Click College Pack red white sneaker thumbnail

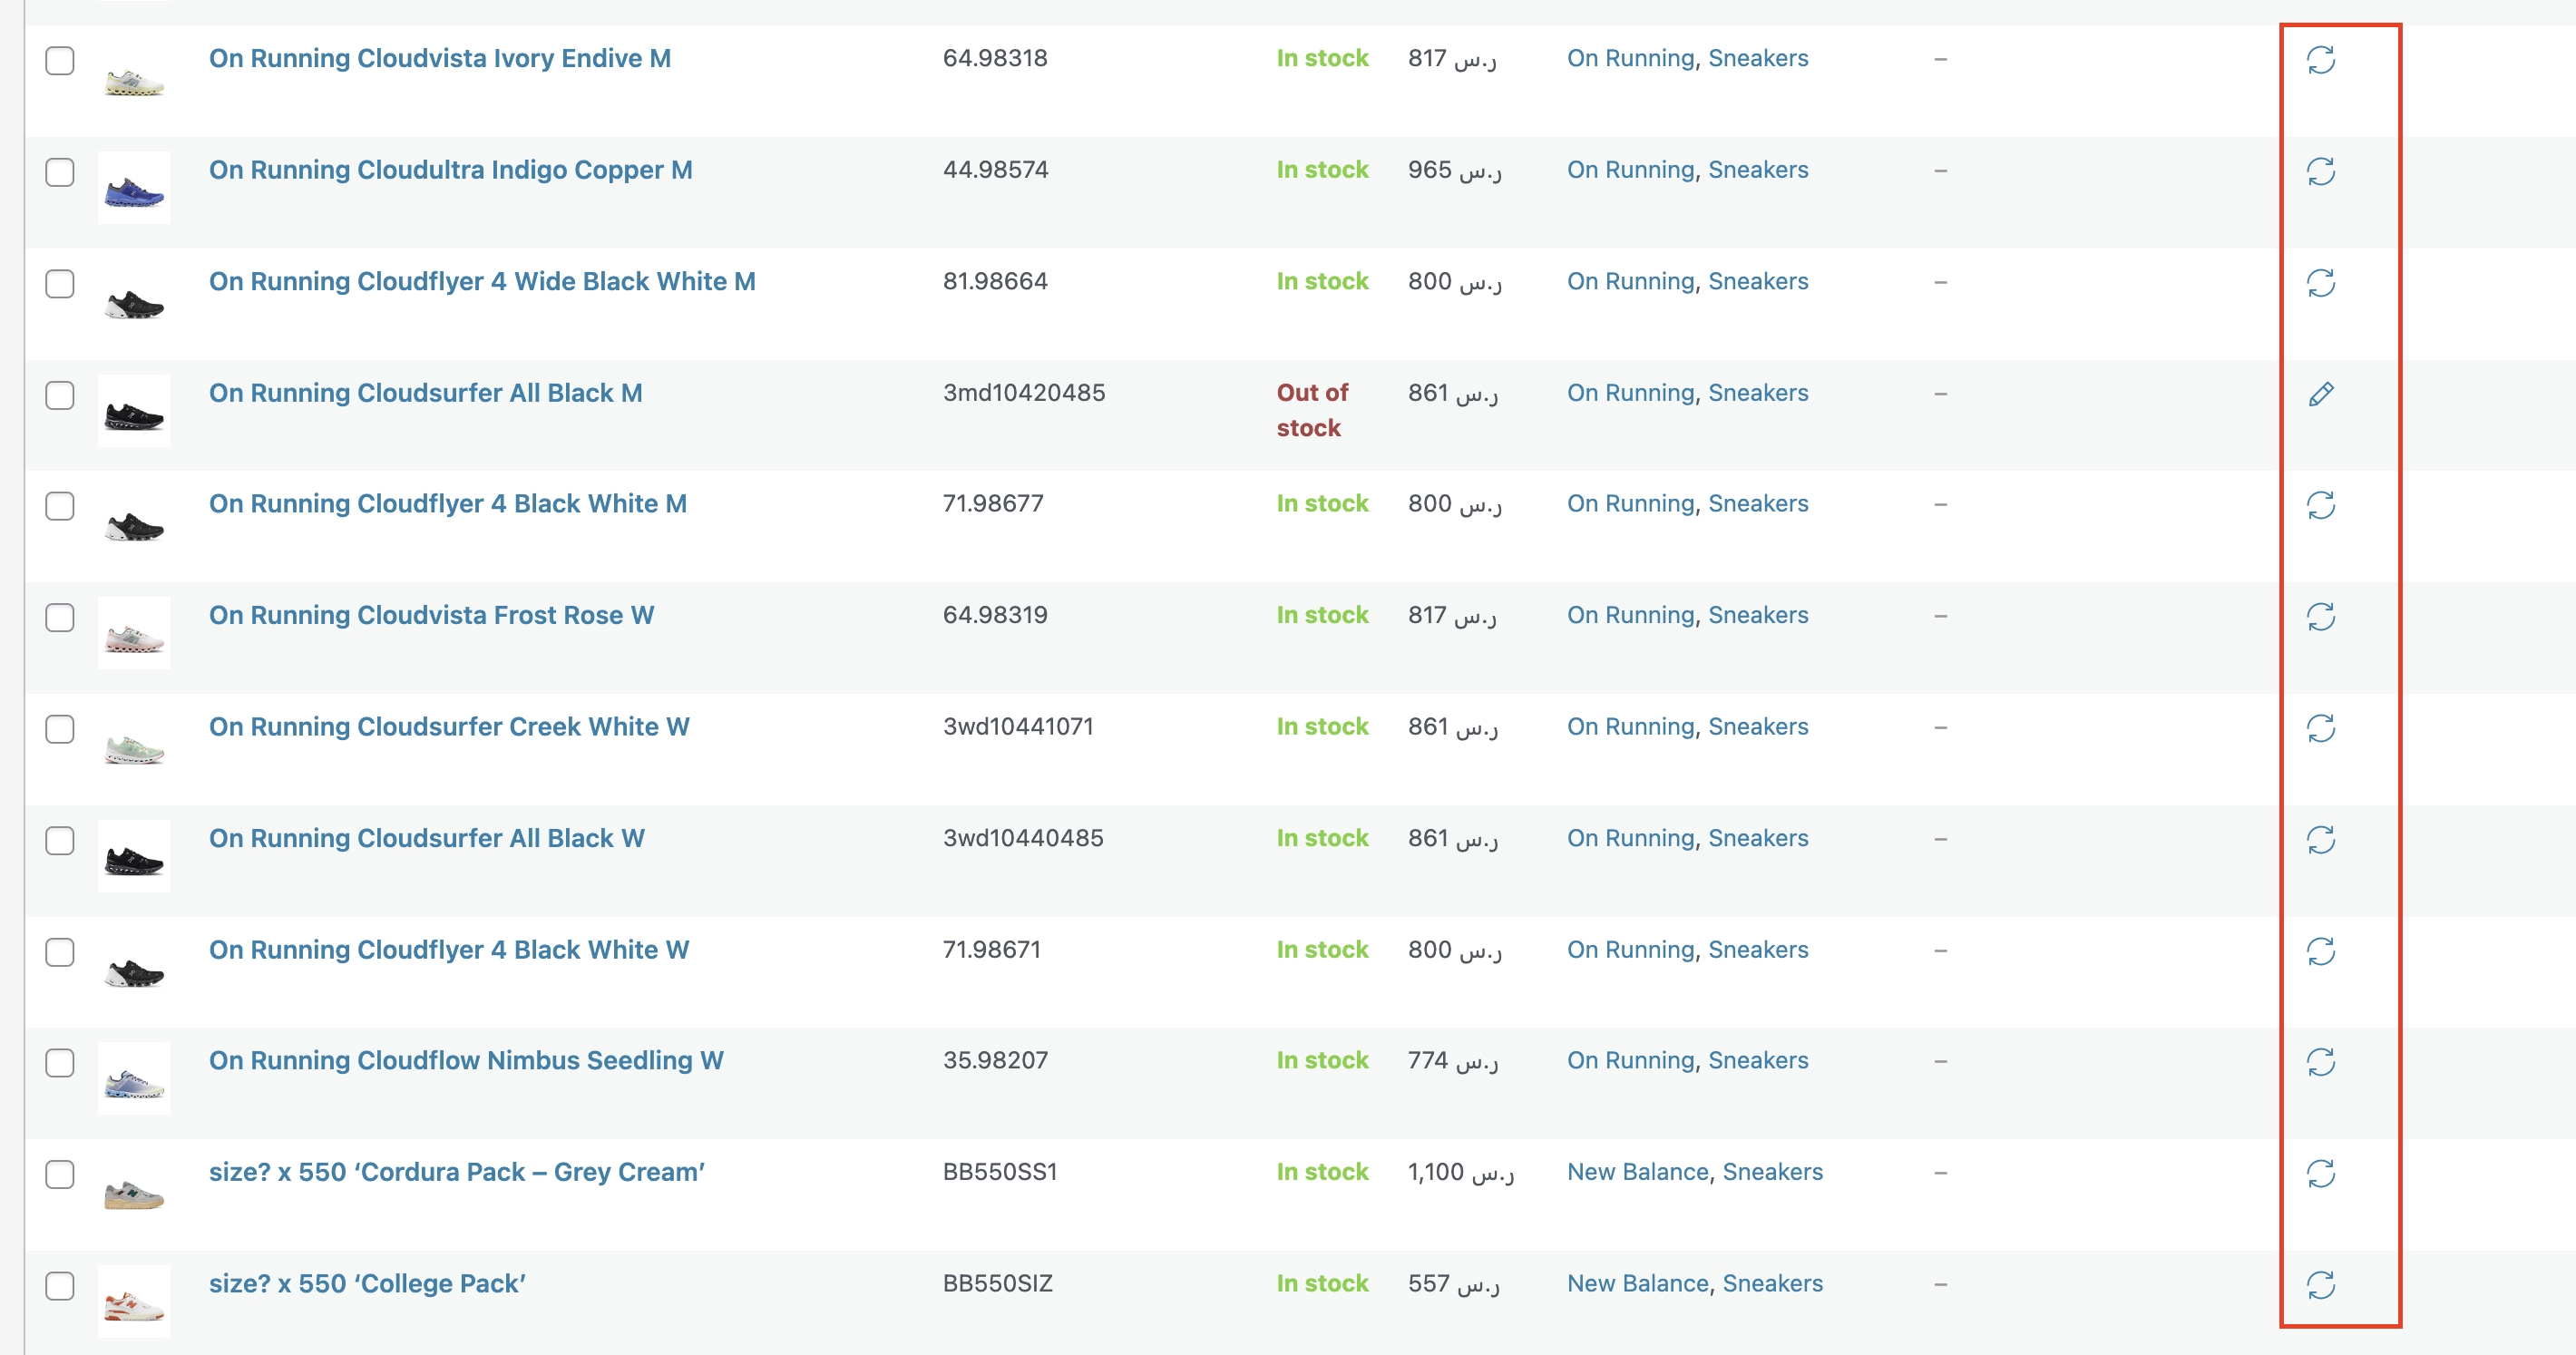[134, 1301]
